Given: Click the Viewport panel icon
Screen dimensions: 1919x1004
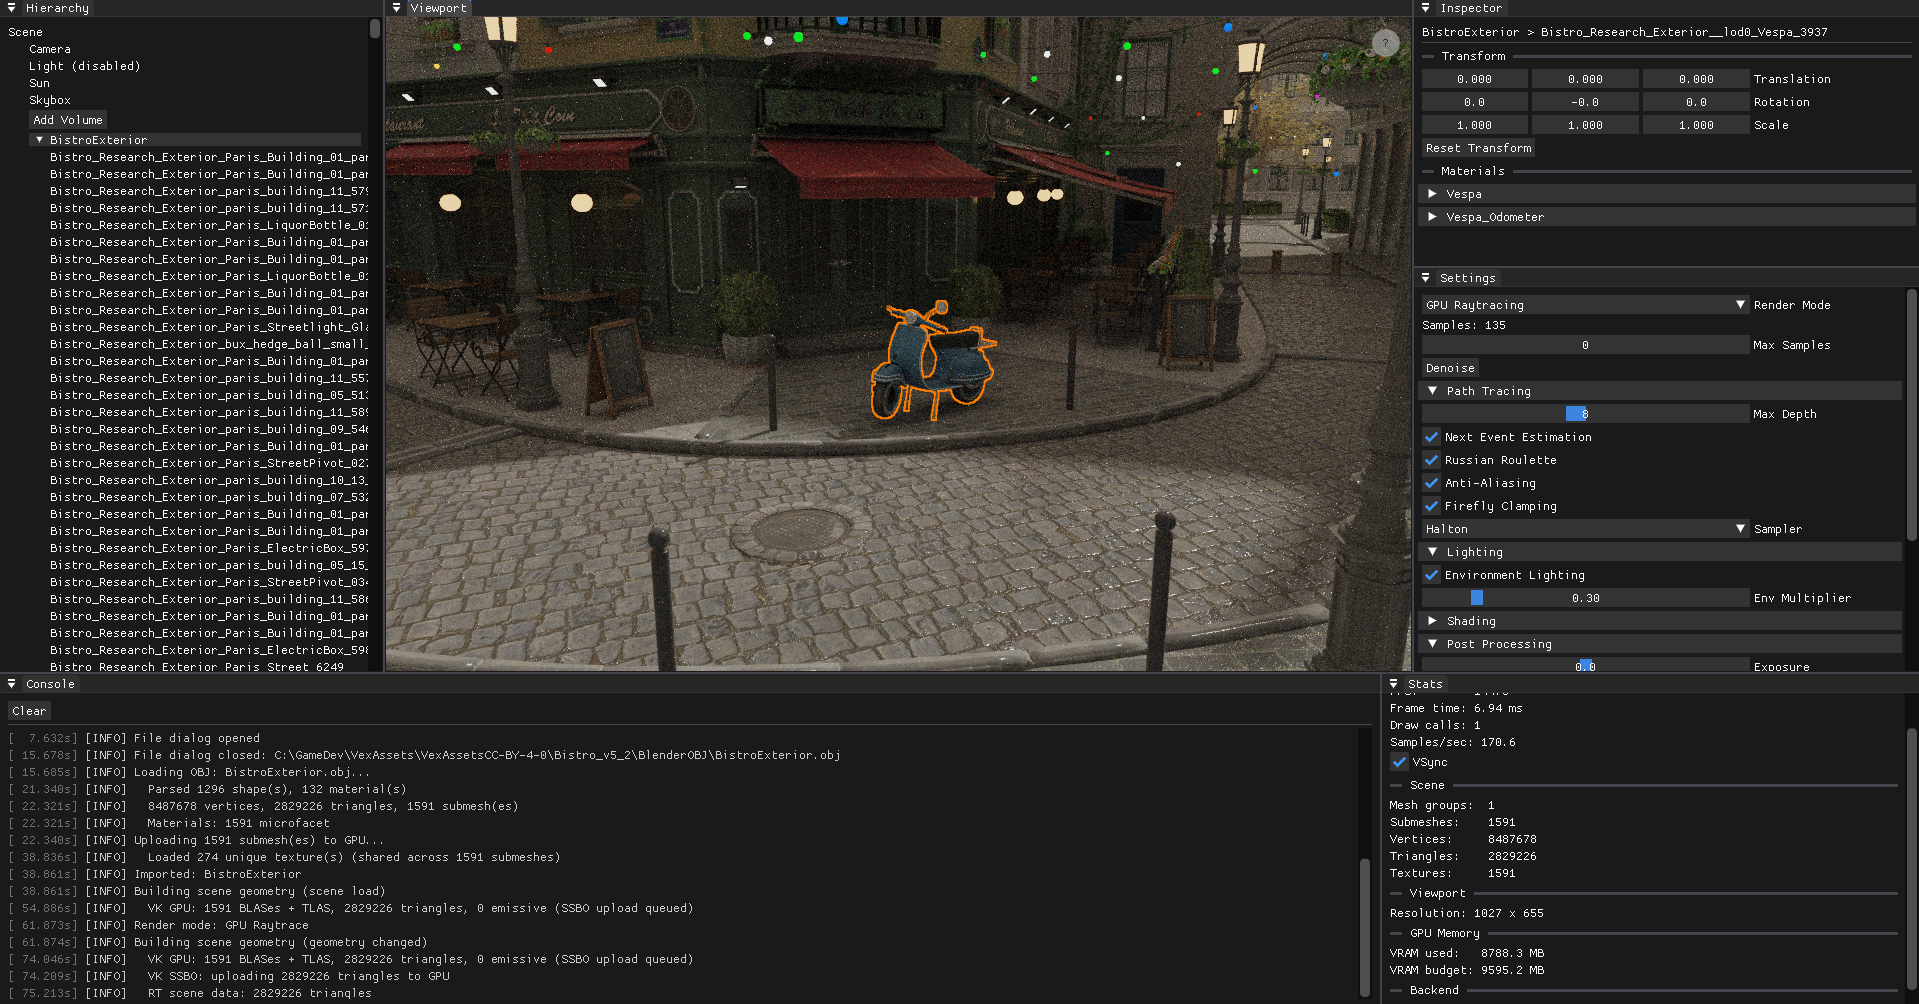Looking at the screenshot, I should coord(397,8).
